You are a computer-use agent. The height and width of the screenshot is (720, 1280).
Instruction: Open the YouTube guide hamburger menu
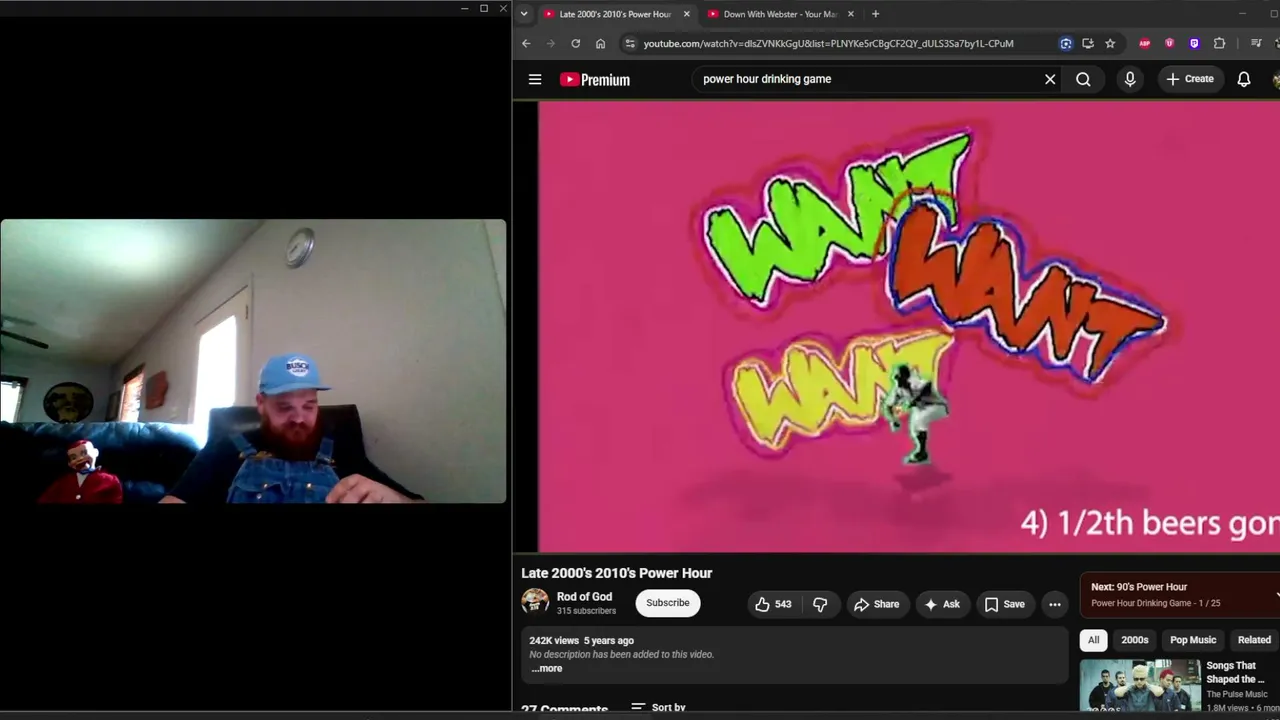pos(535,79)
